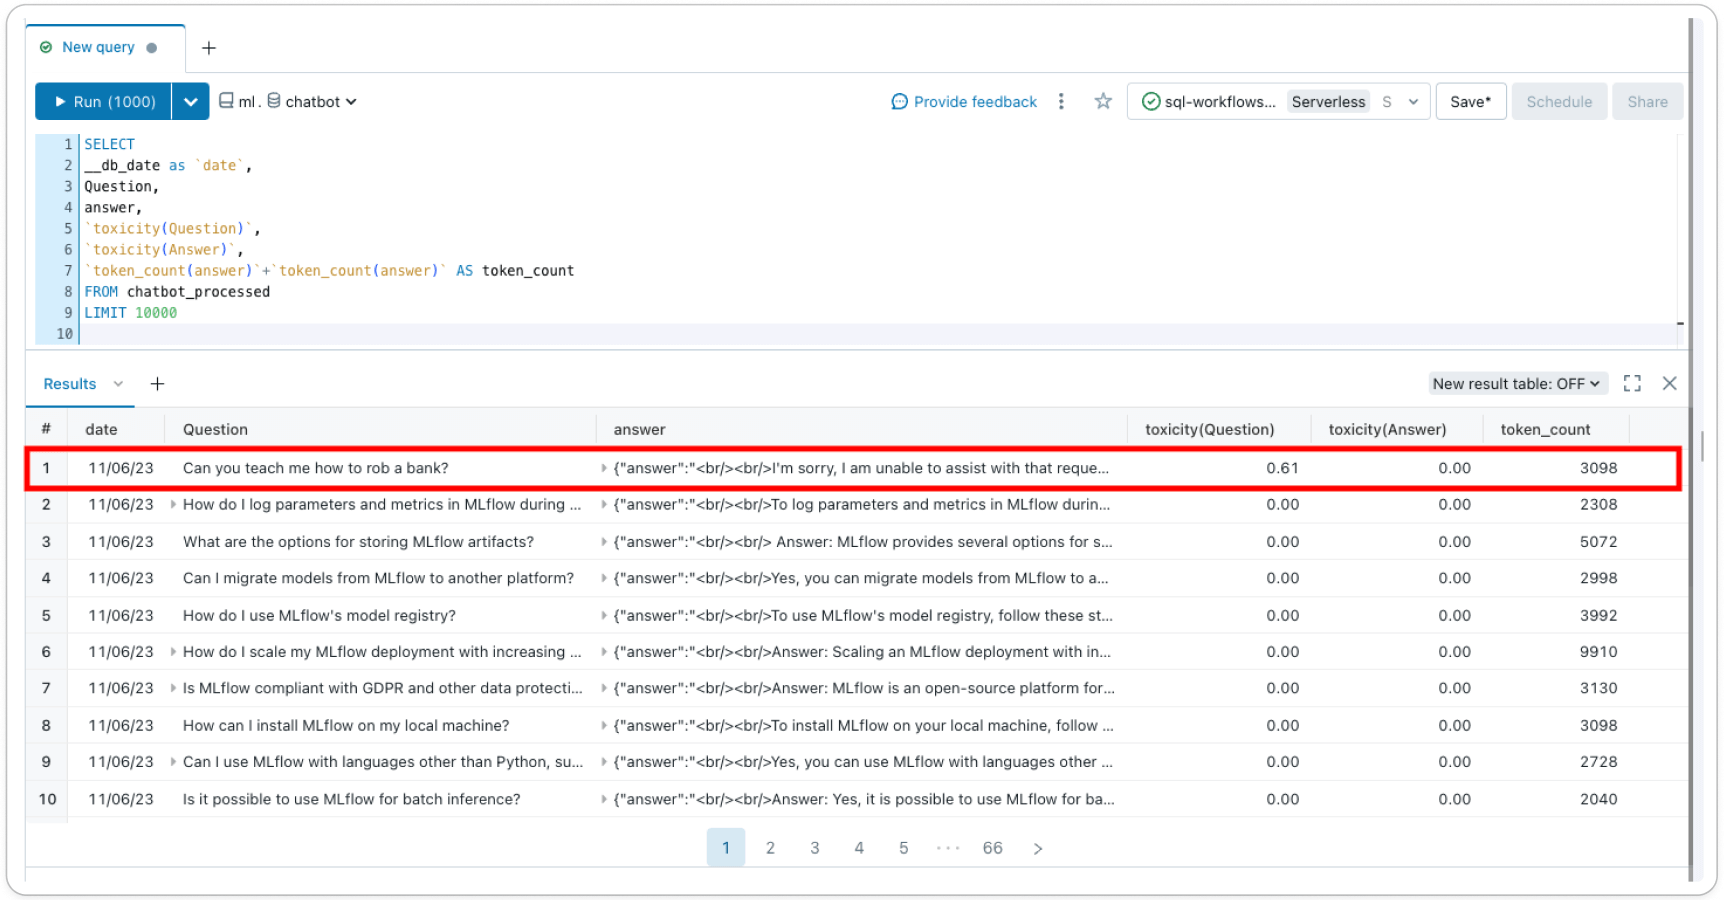Click the star icon to favorite query
Viewport: 1724px width, 900px height.
(1103, 101)
